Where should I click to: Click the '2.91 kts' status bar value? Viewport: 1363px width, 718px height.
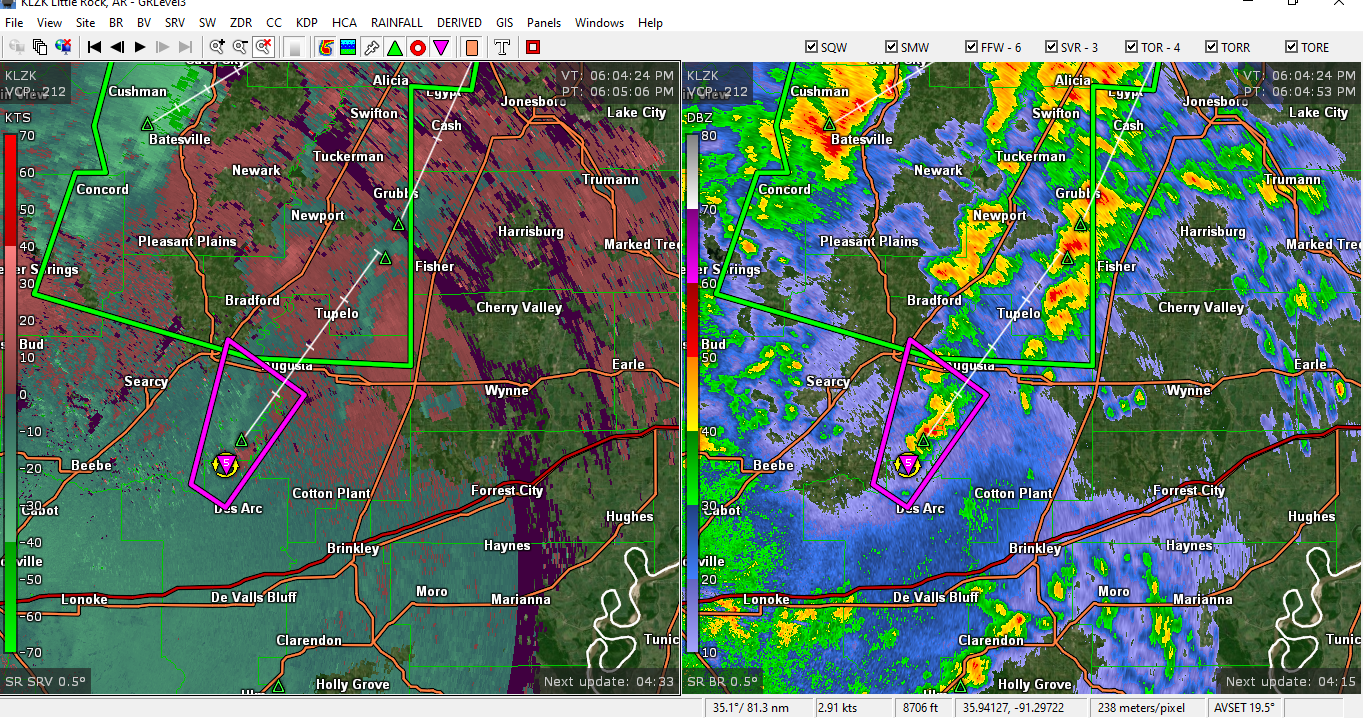click(x=837, y=708)
